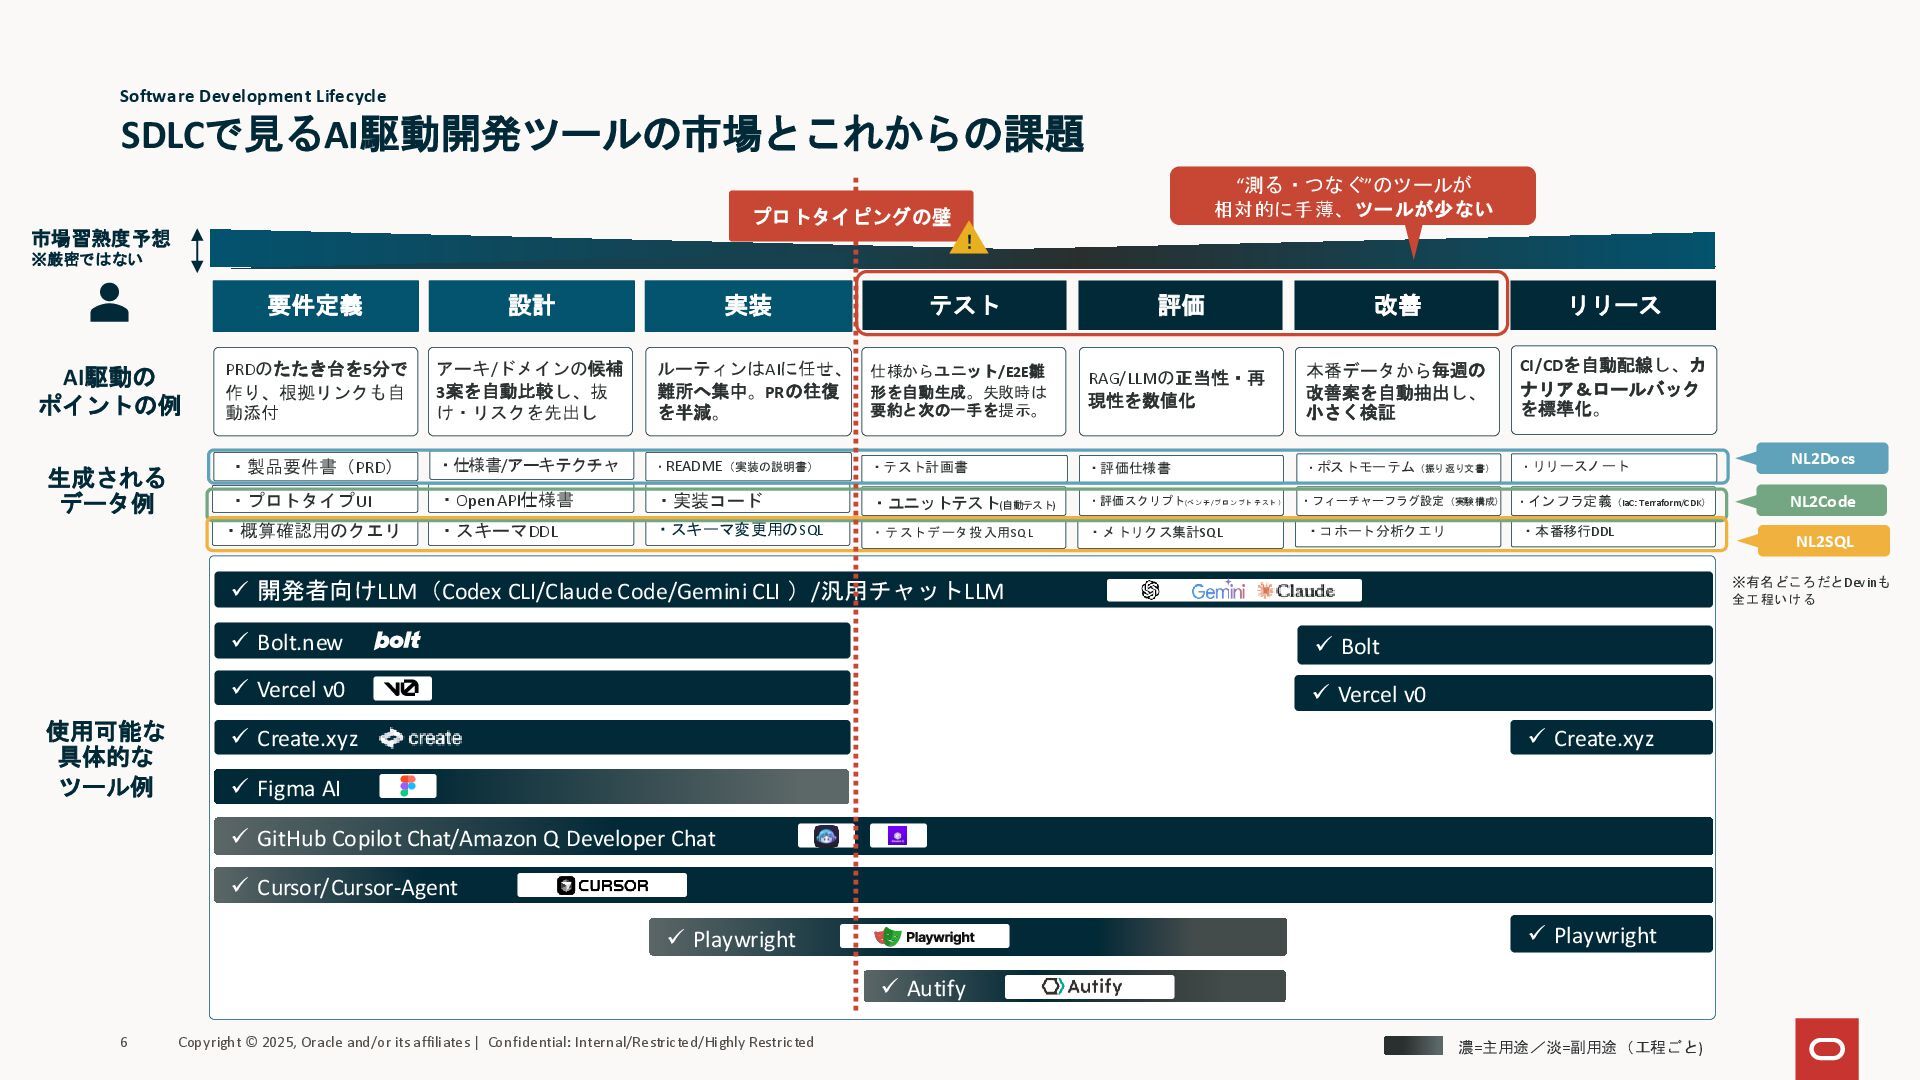Select the 評価 phase header
Image resolution: width=1920 pixels, height=1080 pixels.
coord(1180,305)
